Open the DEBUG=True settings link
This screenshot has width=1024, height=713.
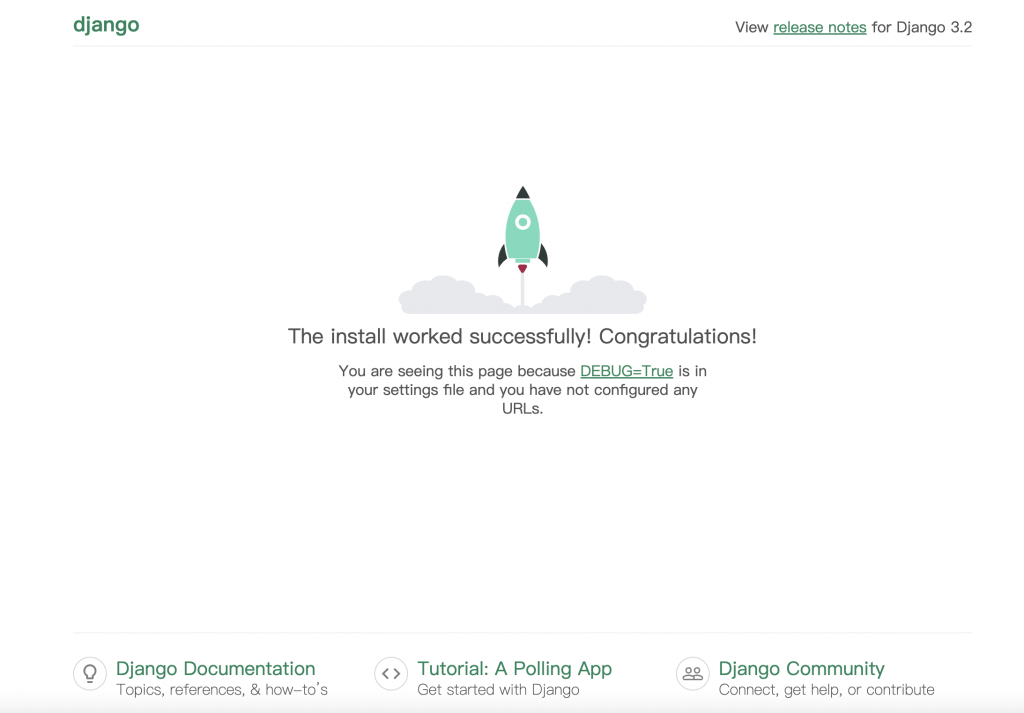coord(626,371)
